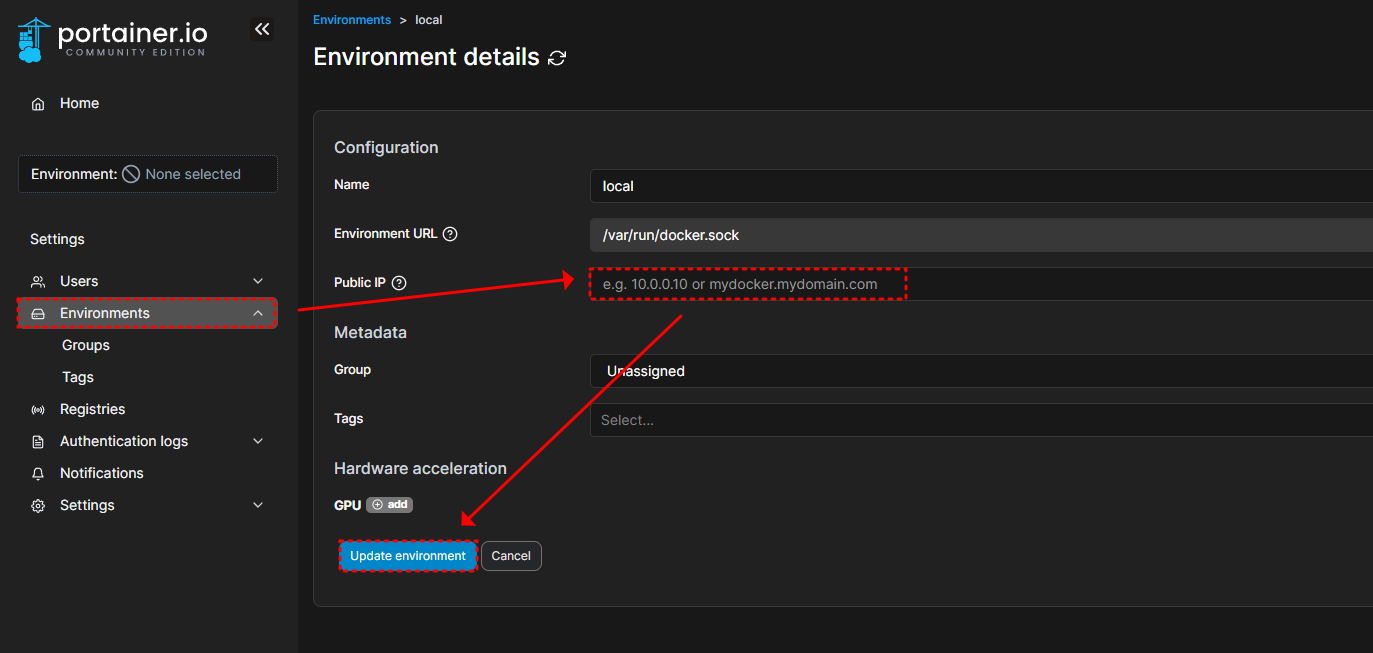1373x653 pixels.
Task: Click the GPU label
Action: 347,506
